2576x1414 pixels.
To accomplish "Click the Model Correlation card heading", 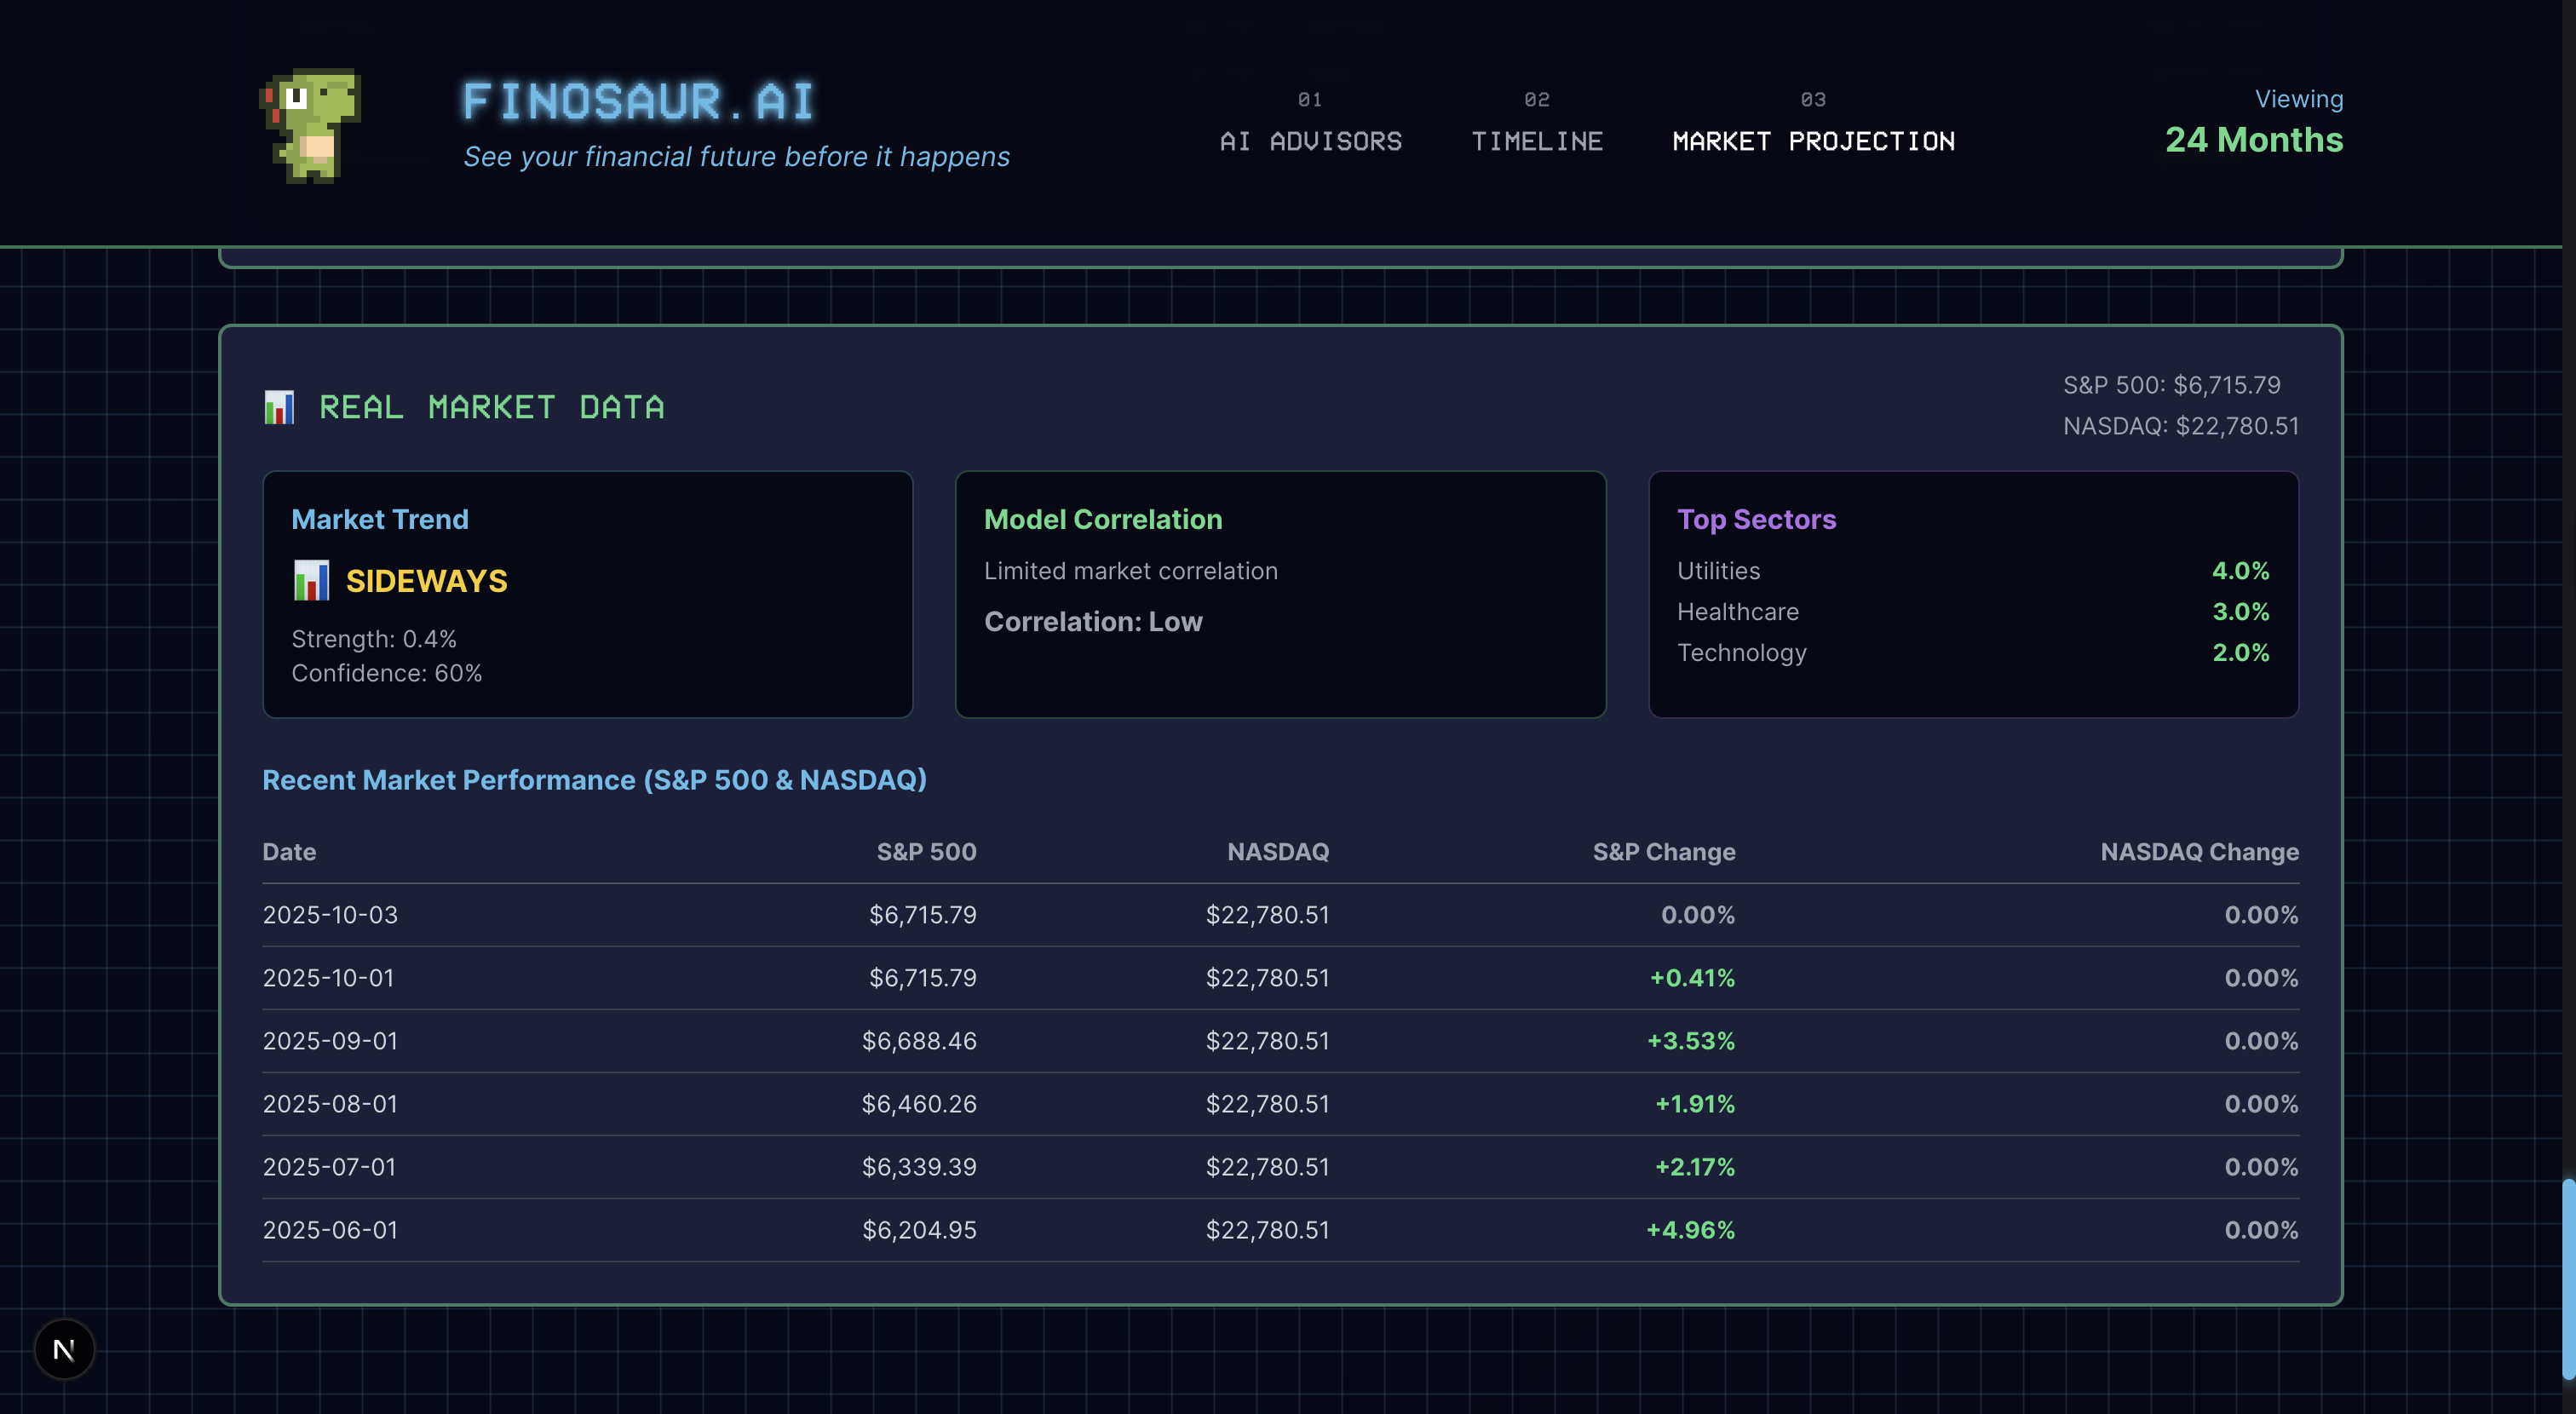I will [1102, 519].
